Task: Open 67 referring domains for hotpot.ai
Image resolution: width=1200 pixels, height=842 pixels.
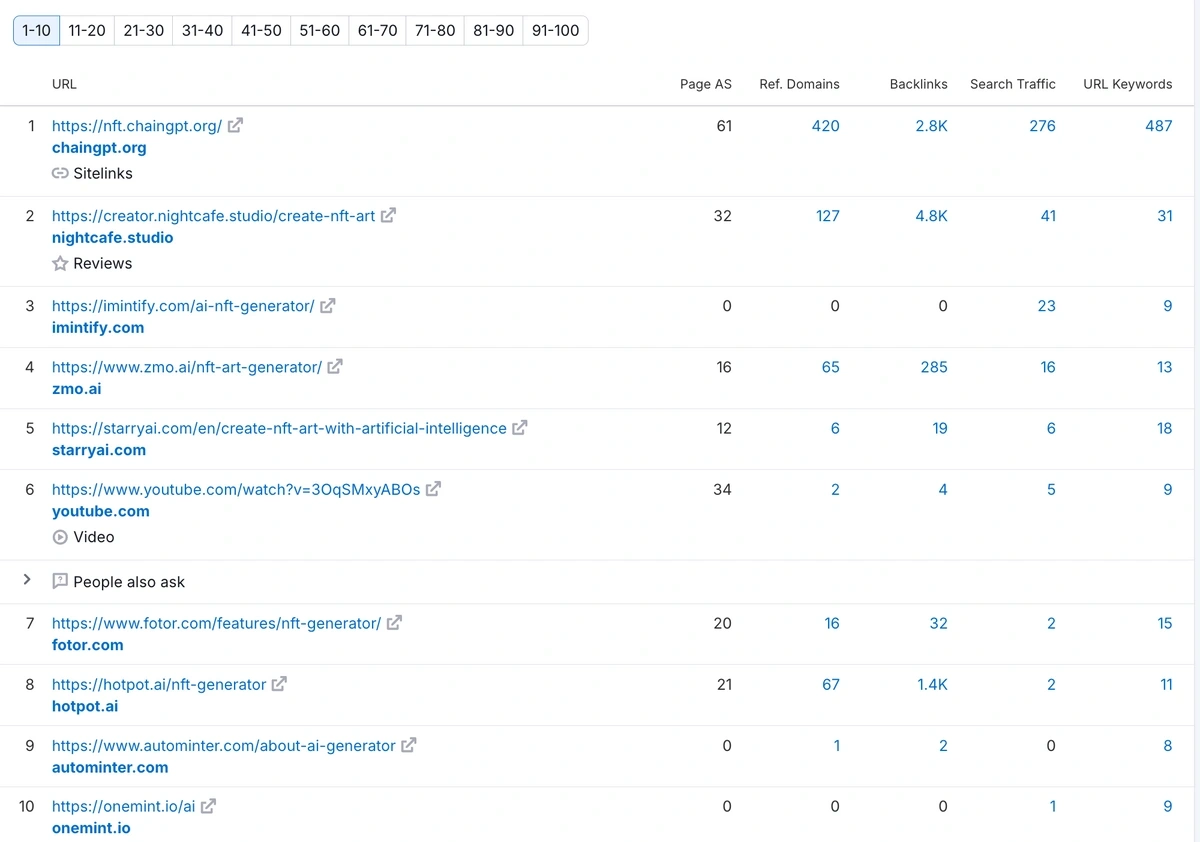Action: 831,684
